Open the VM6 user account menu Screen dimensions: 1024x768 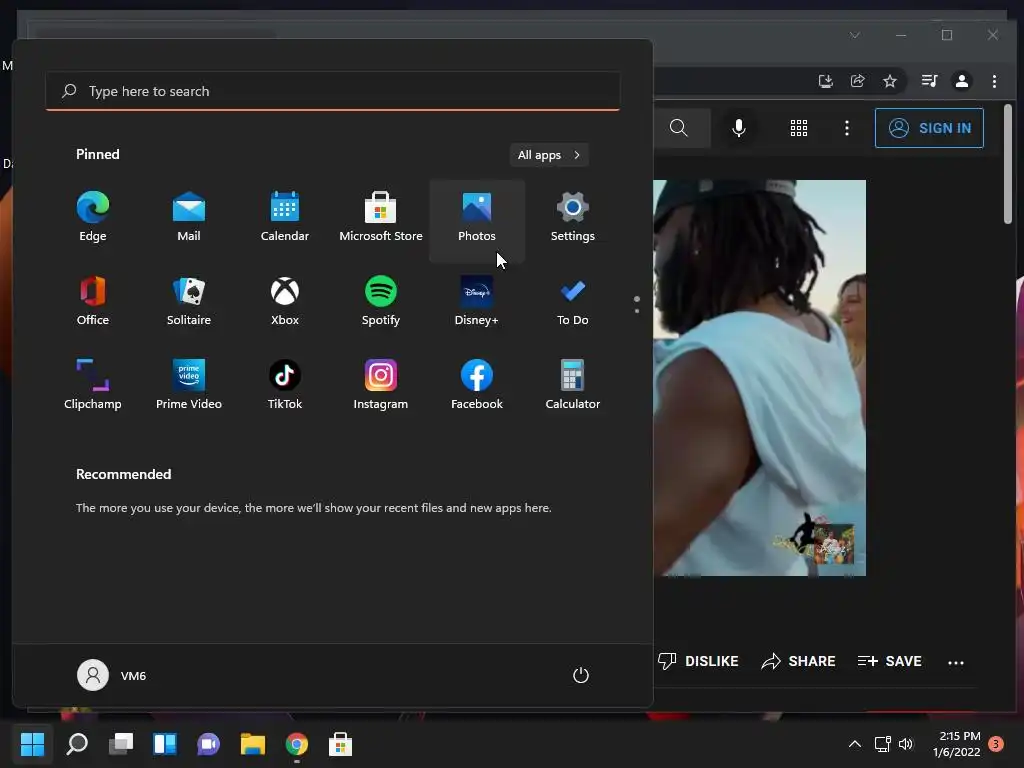click(x=112, y=675)
